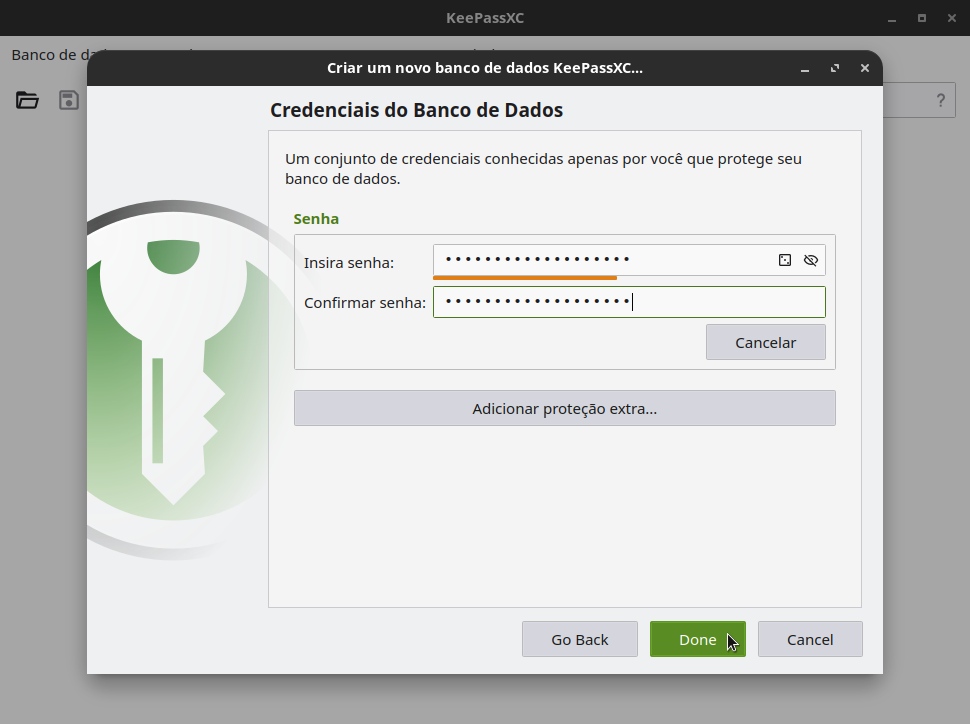Click Adicionar proteção extra button
The width and height of the screenshot is (970, 724).
[x=565, y=408]
